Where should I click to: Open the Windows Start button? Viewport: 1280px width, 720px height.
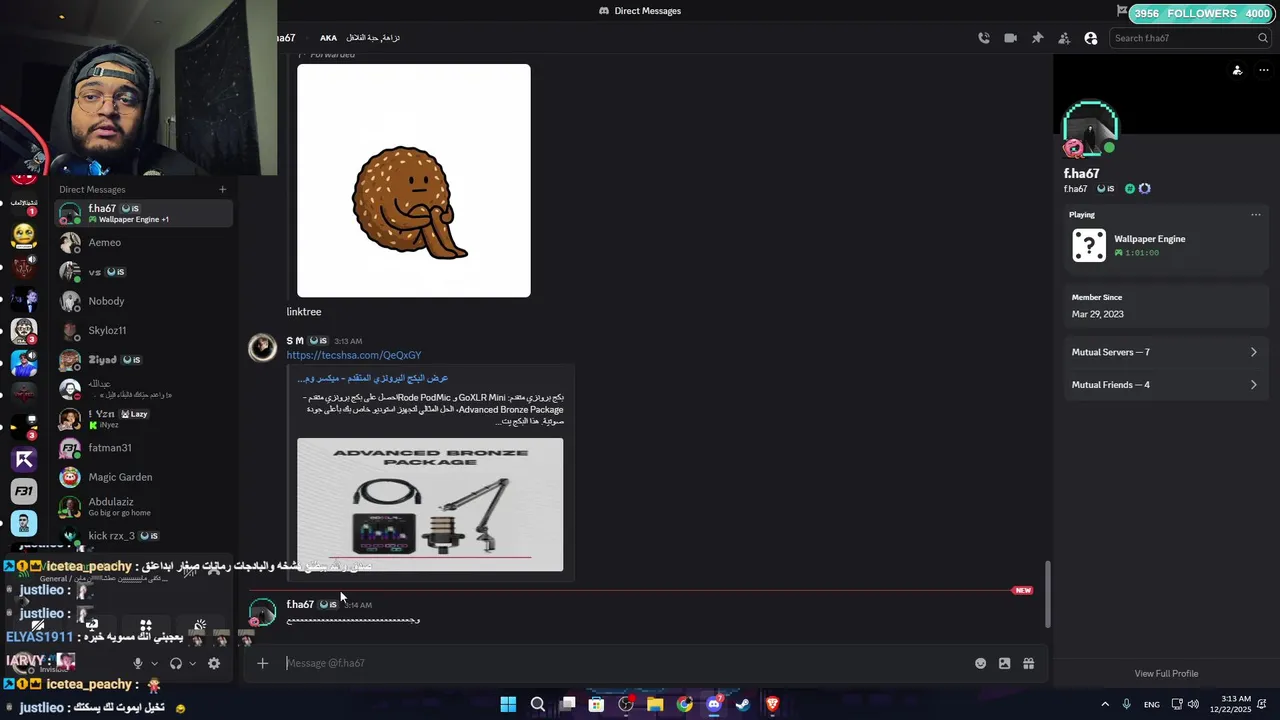(x=508, y=704)
